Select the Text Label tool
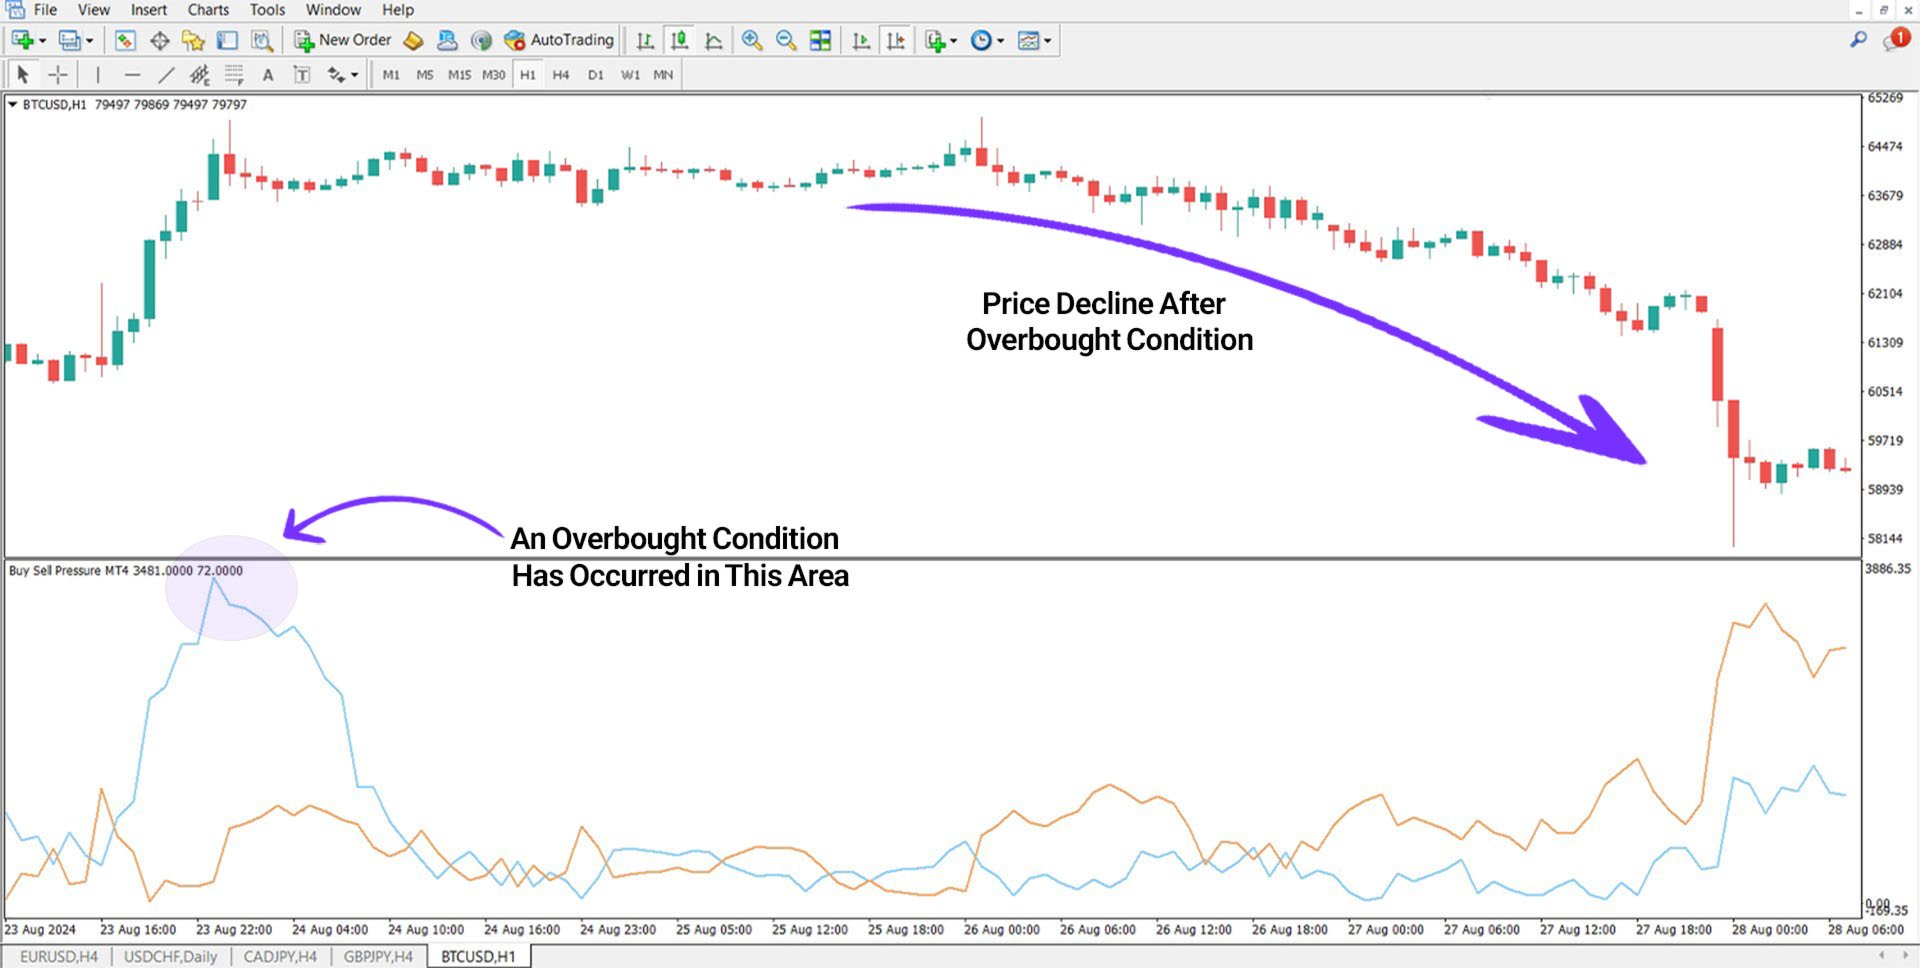 pos(301,75)
